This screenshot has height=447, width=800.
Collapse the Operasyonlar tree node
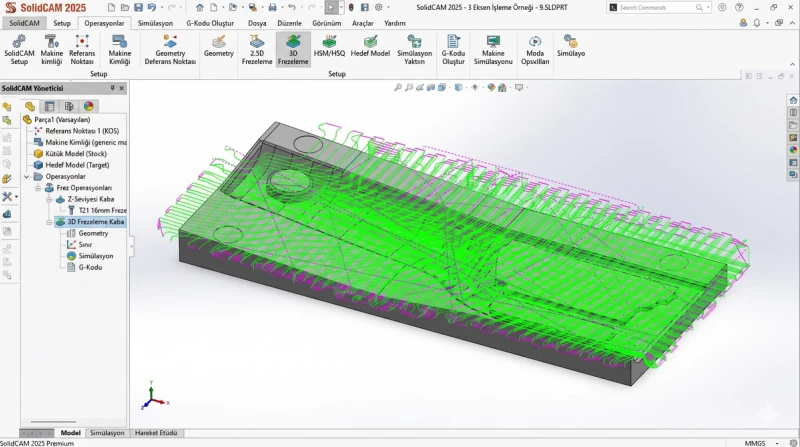tap(27, 177)
